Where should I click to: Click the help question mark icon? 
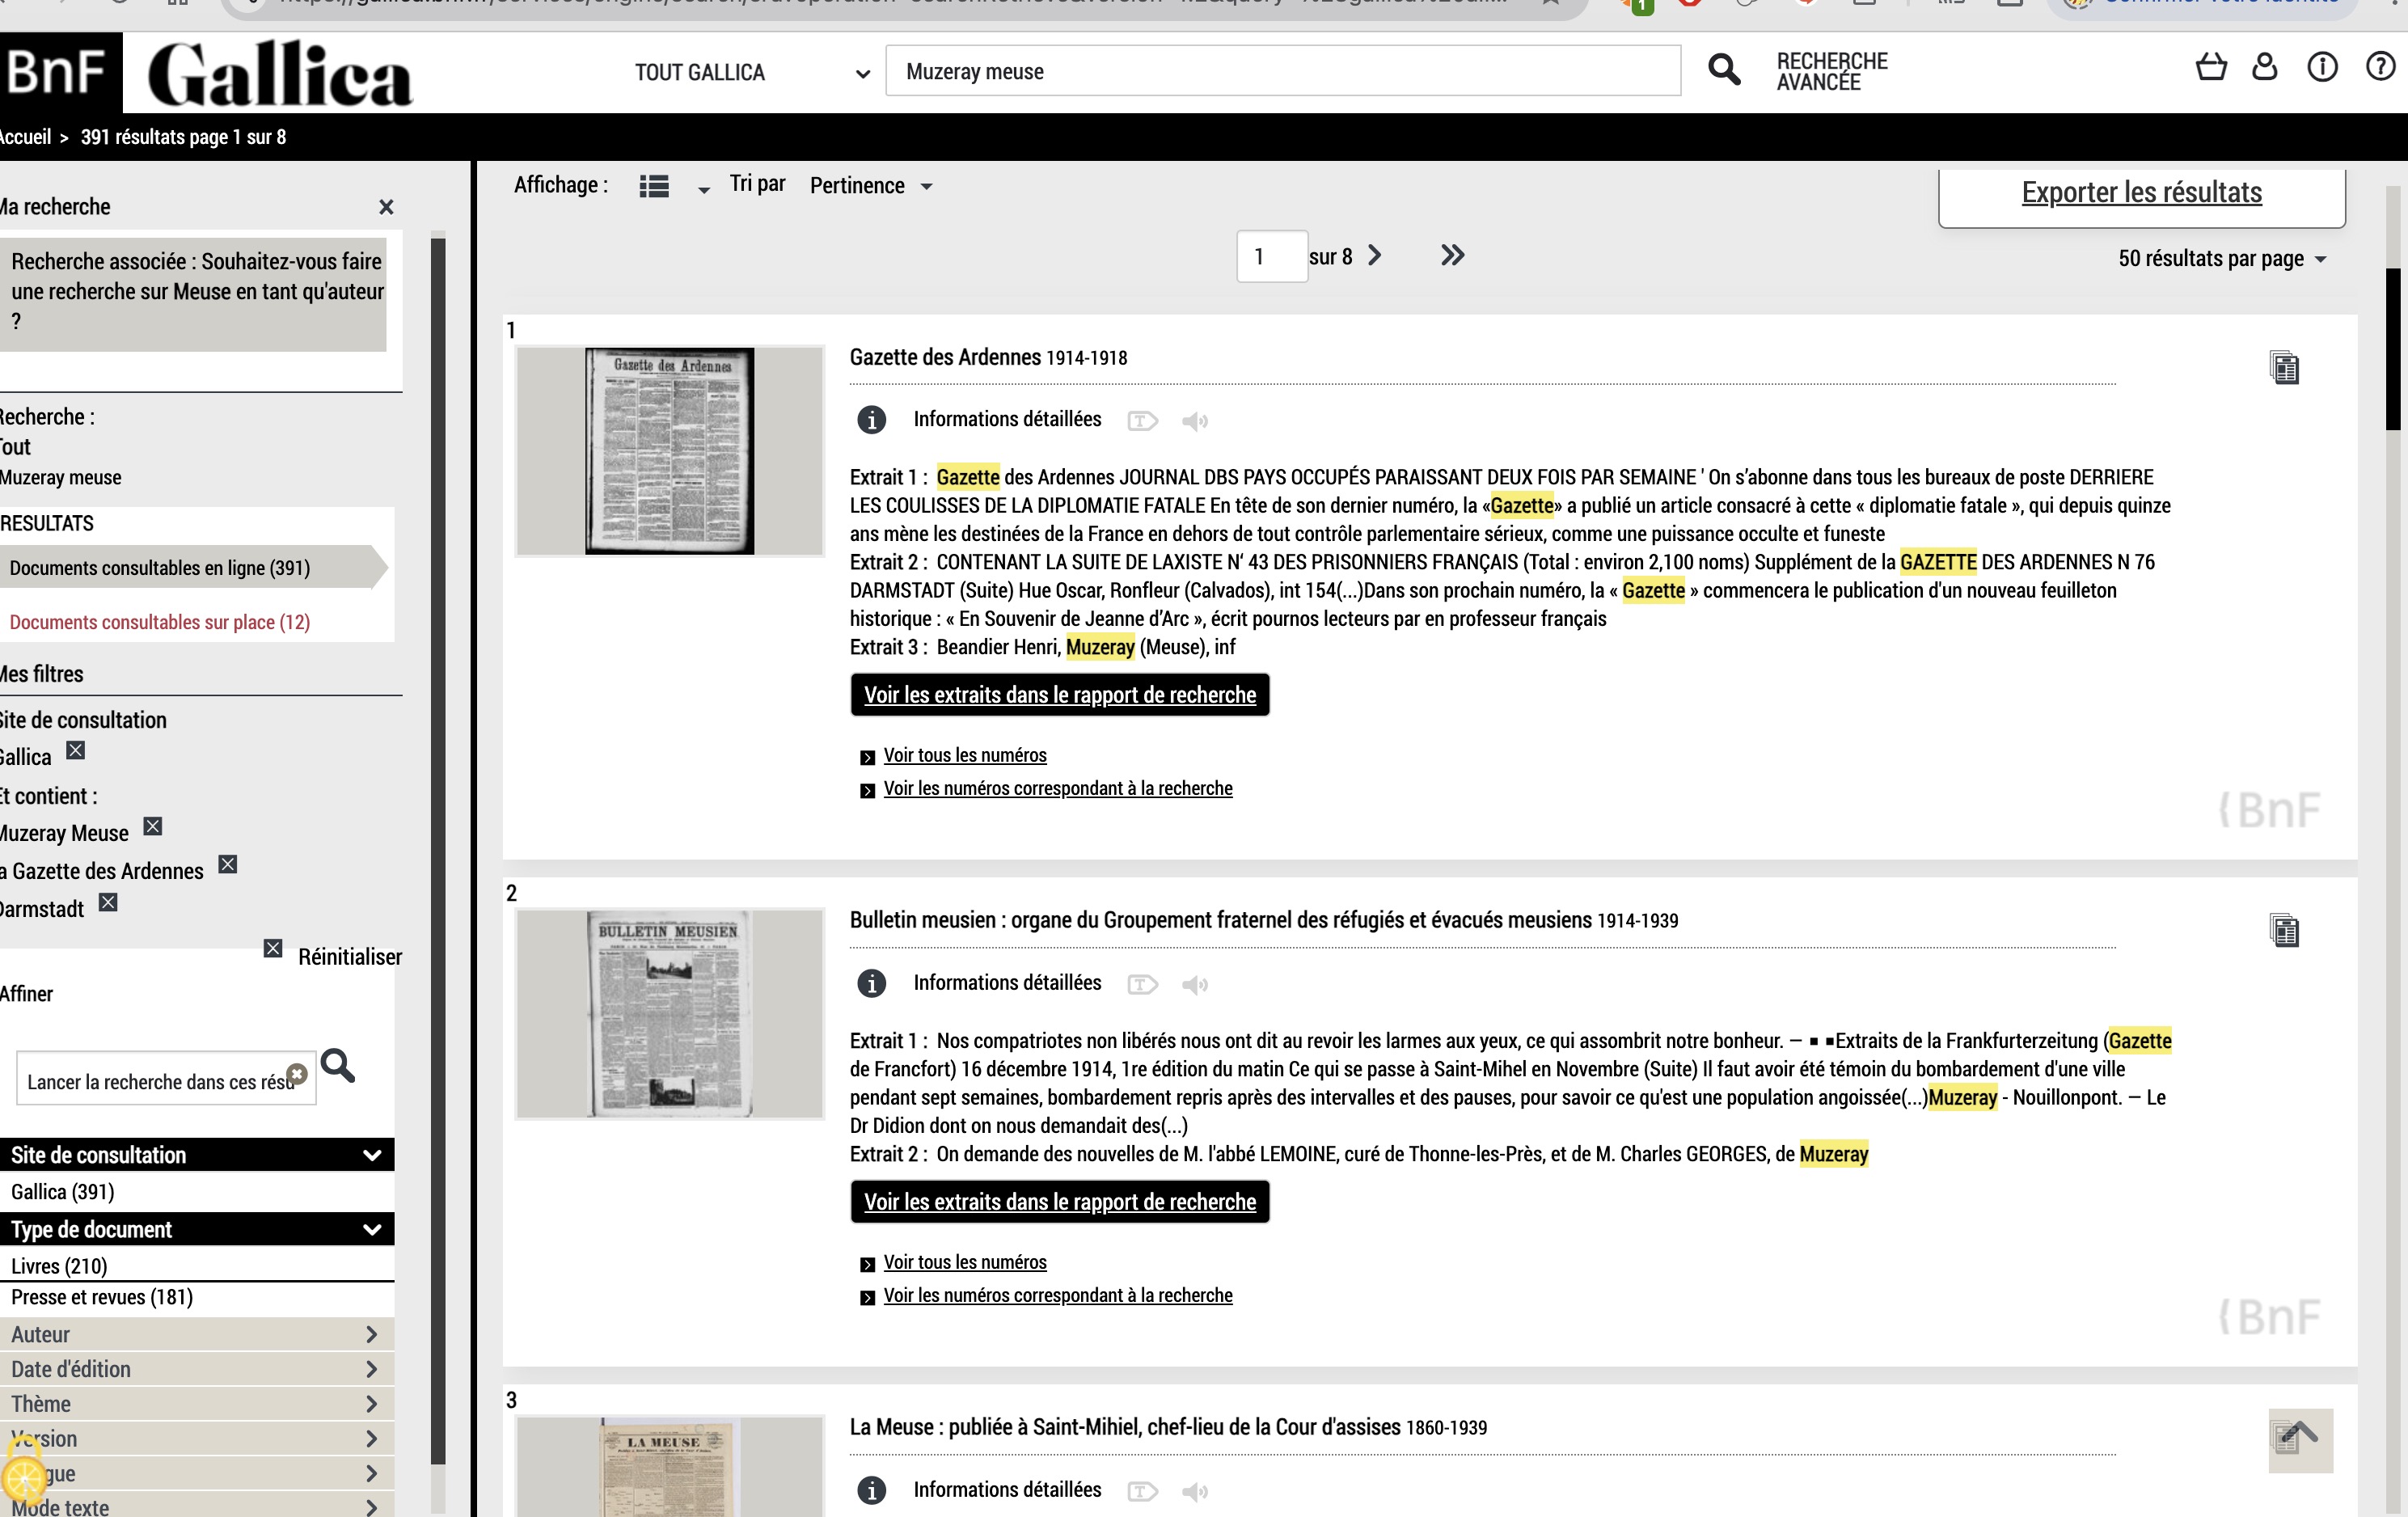2379,68
